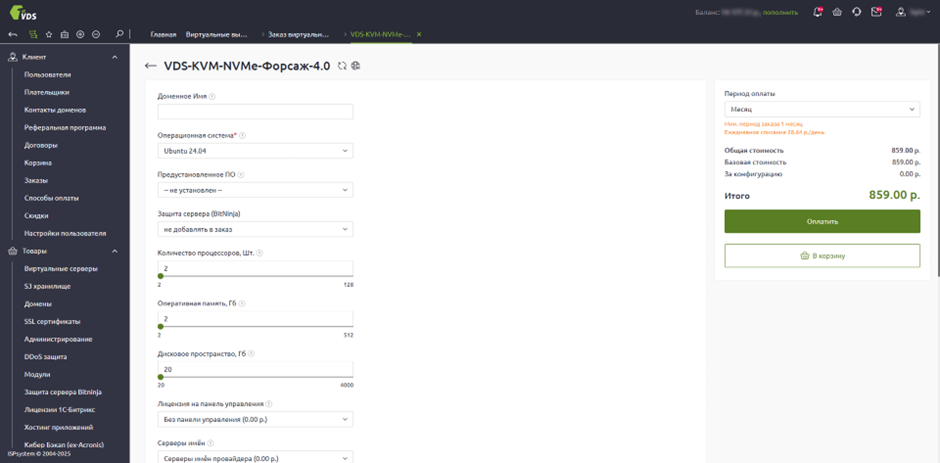The height and width of the screenshot is (463, 940).
Task: Click refresh icon beside VDS-KVM-NVMe title
Action: (343, 66)
